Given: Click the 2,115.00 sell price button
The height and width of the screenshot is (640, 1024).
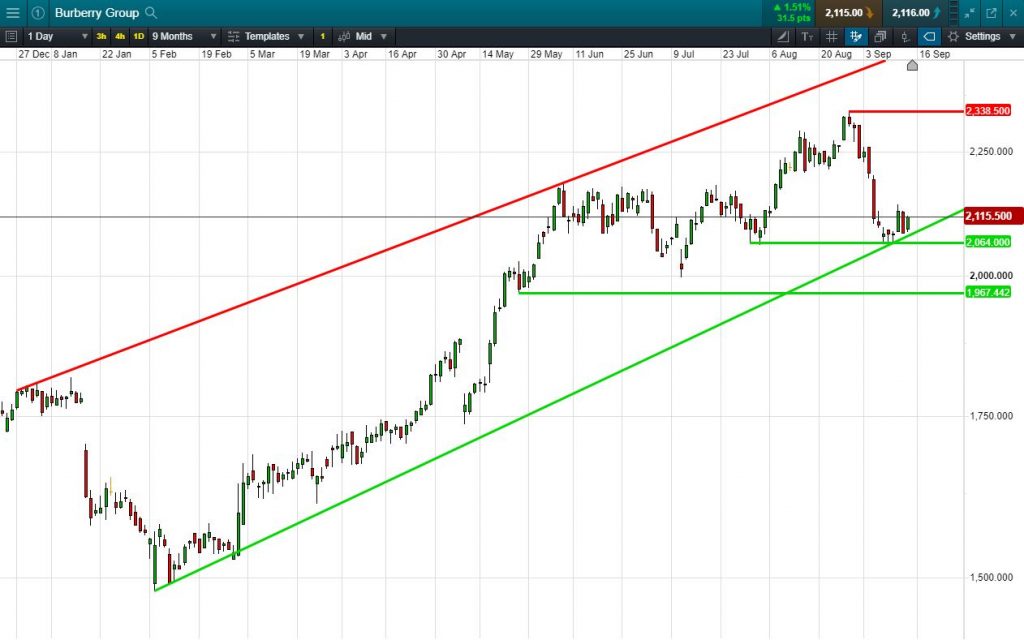Looking at the screenshot, I should (x=848, y=12).
